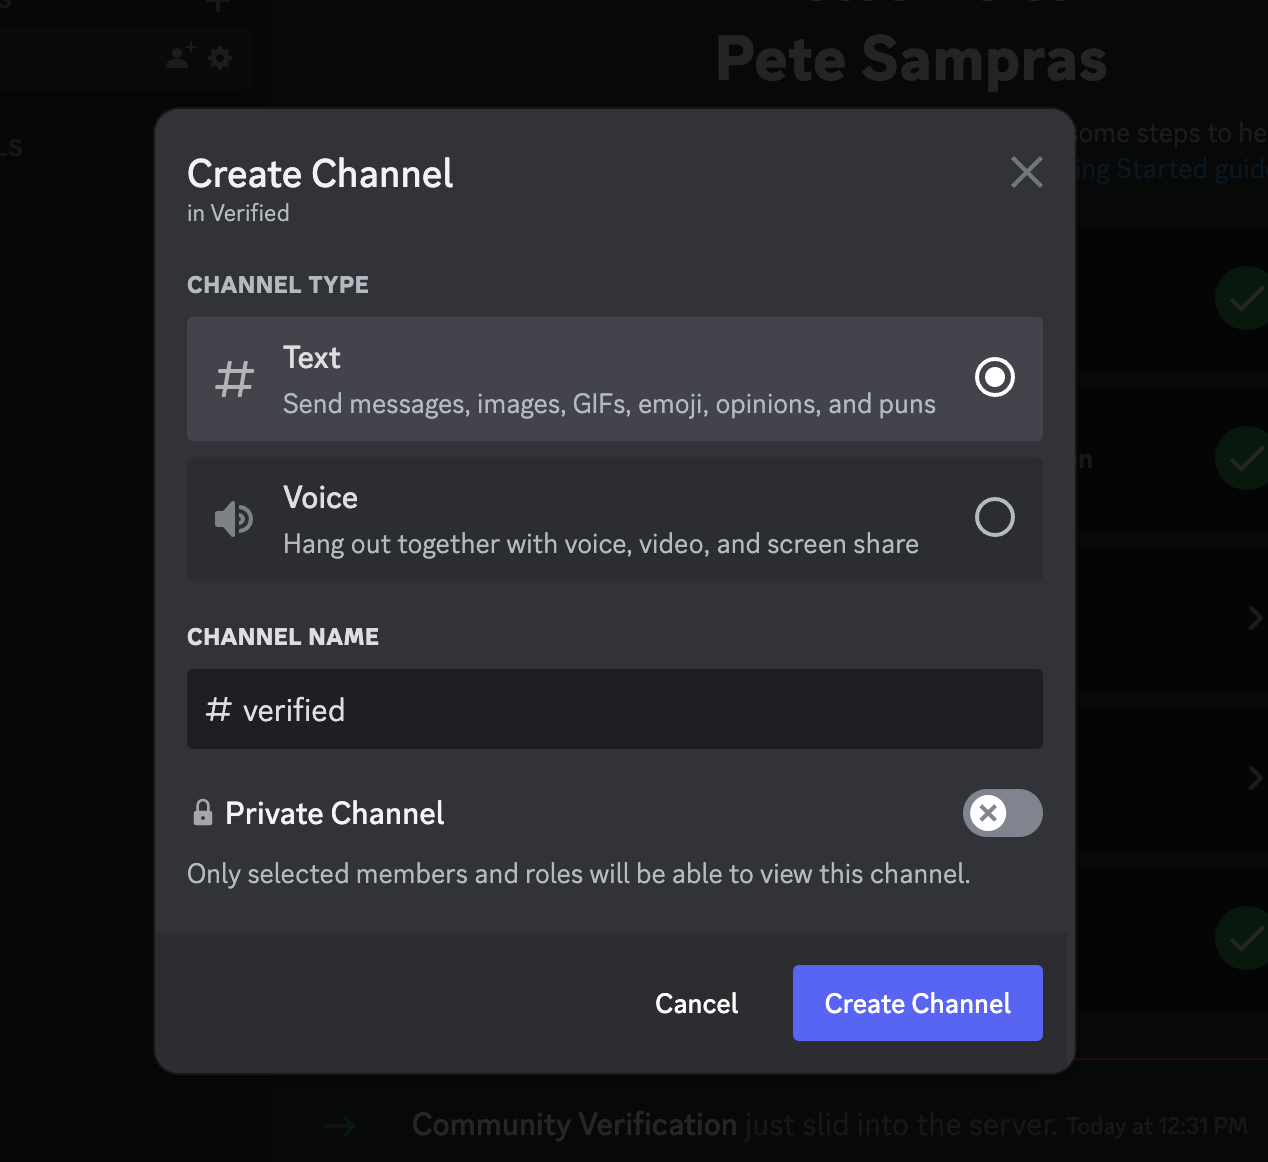This screenshot has width=1268, height=1162.
Task: Select the Text channel type radio button
Action: click(x=994, y=378)
